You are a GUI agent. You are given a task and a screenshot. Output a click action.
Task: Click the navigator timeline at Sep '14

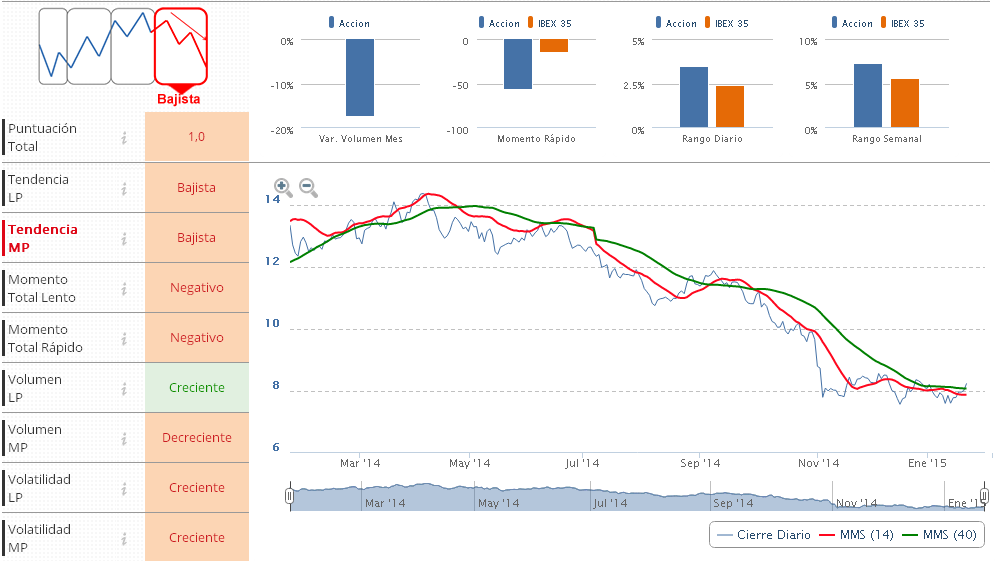tap(733, 503)
